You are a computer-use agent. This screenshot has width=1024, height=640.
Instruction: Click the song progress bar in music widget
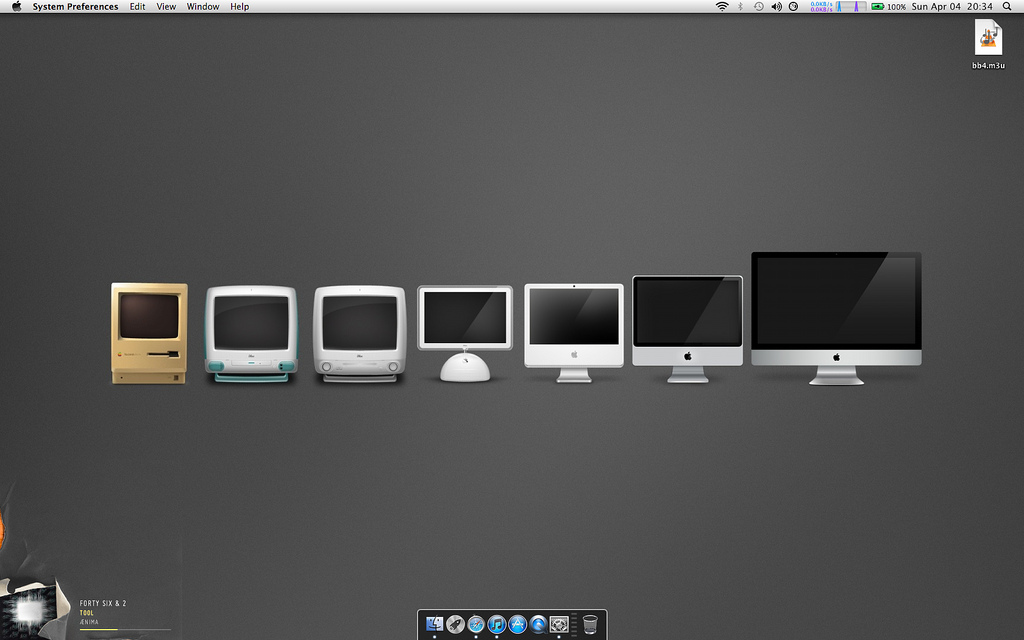pos(125,630)
